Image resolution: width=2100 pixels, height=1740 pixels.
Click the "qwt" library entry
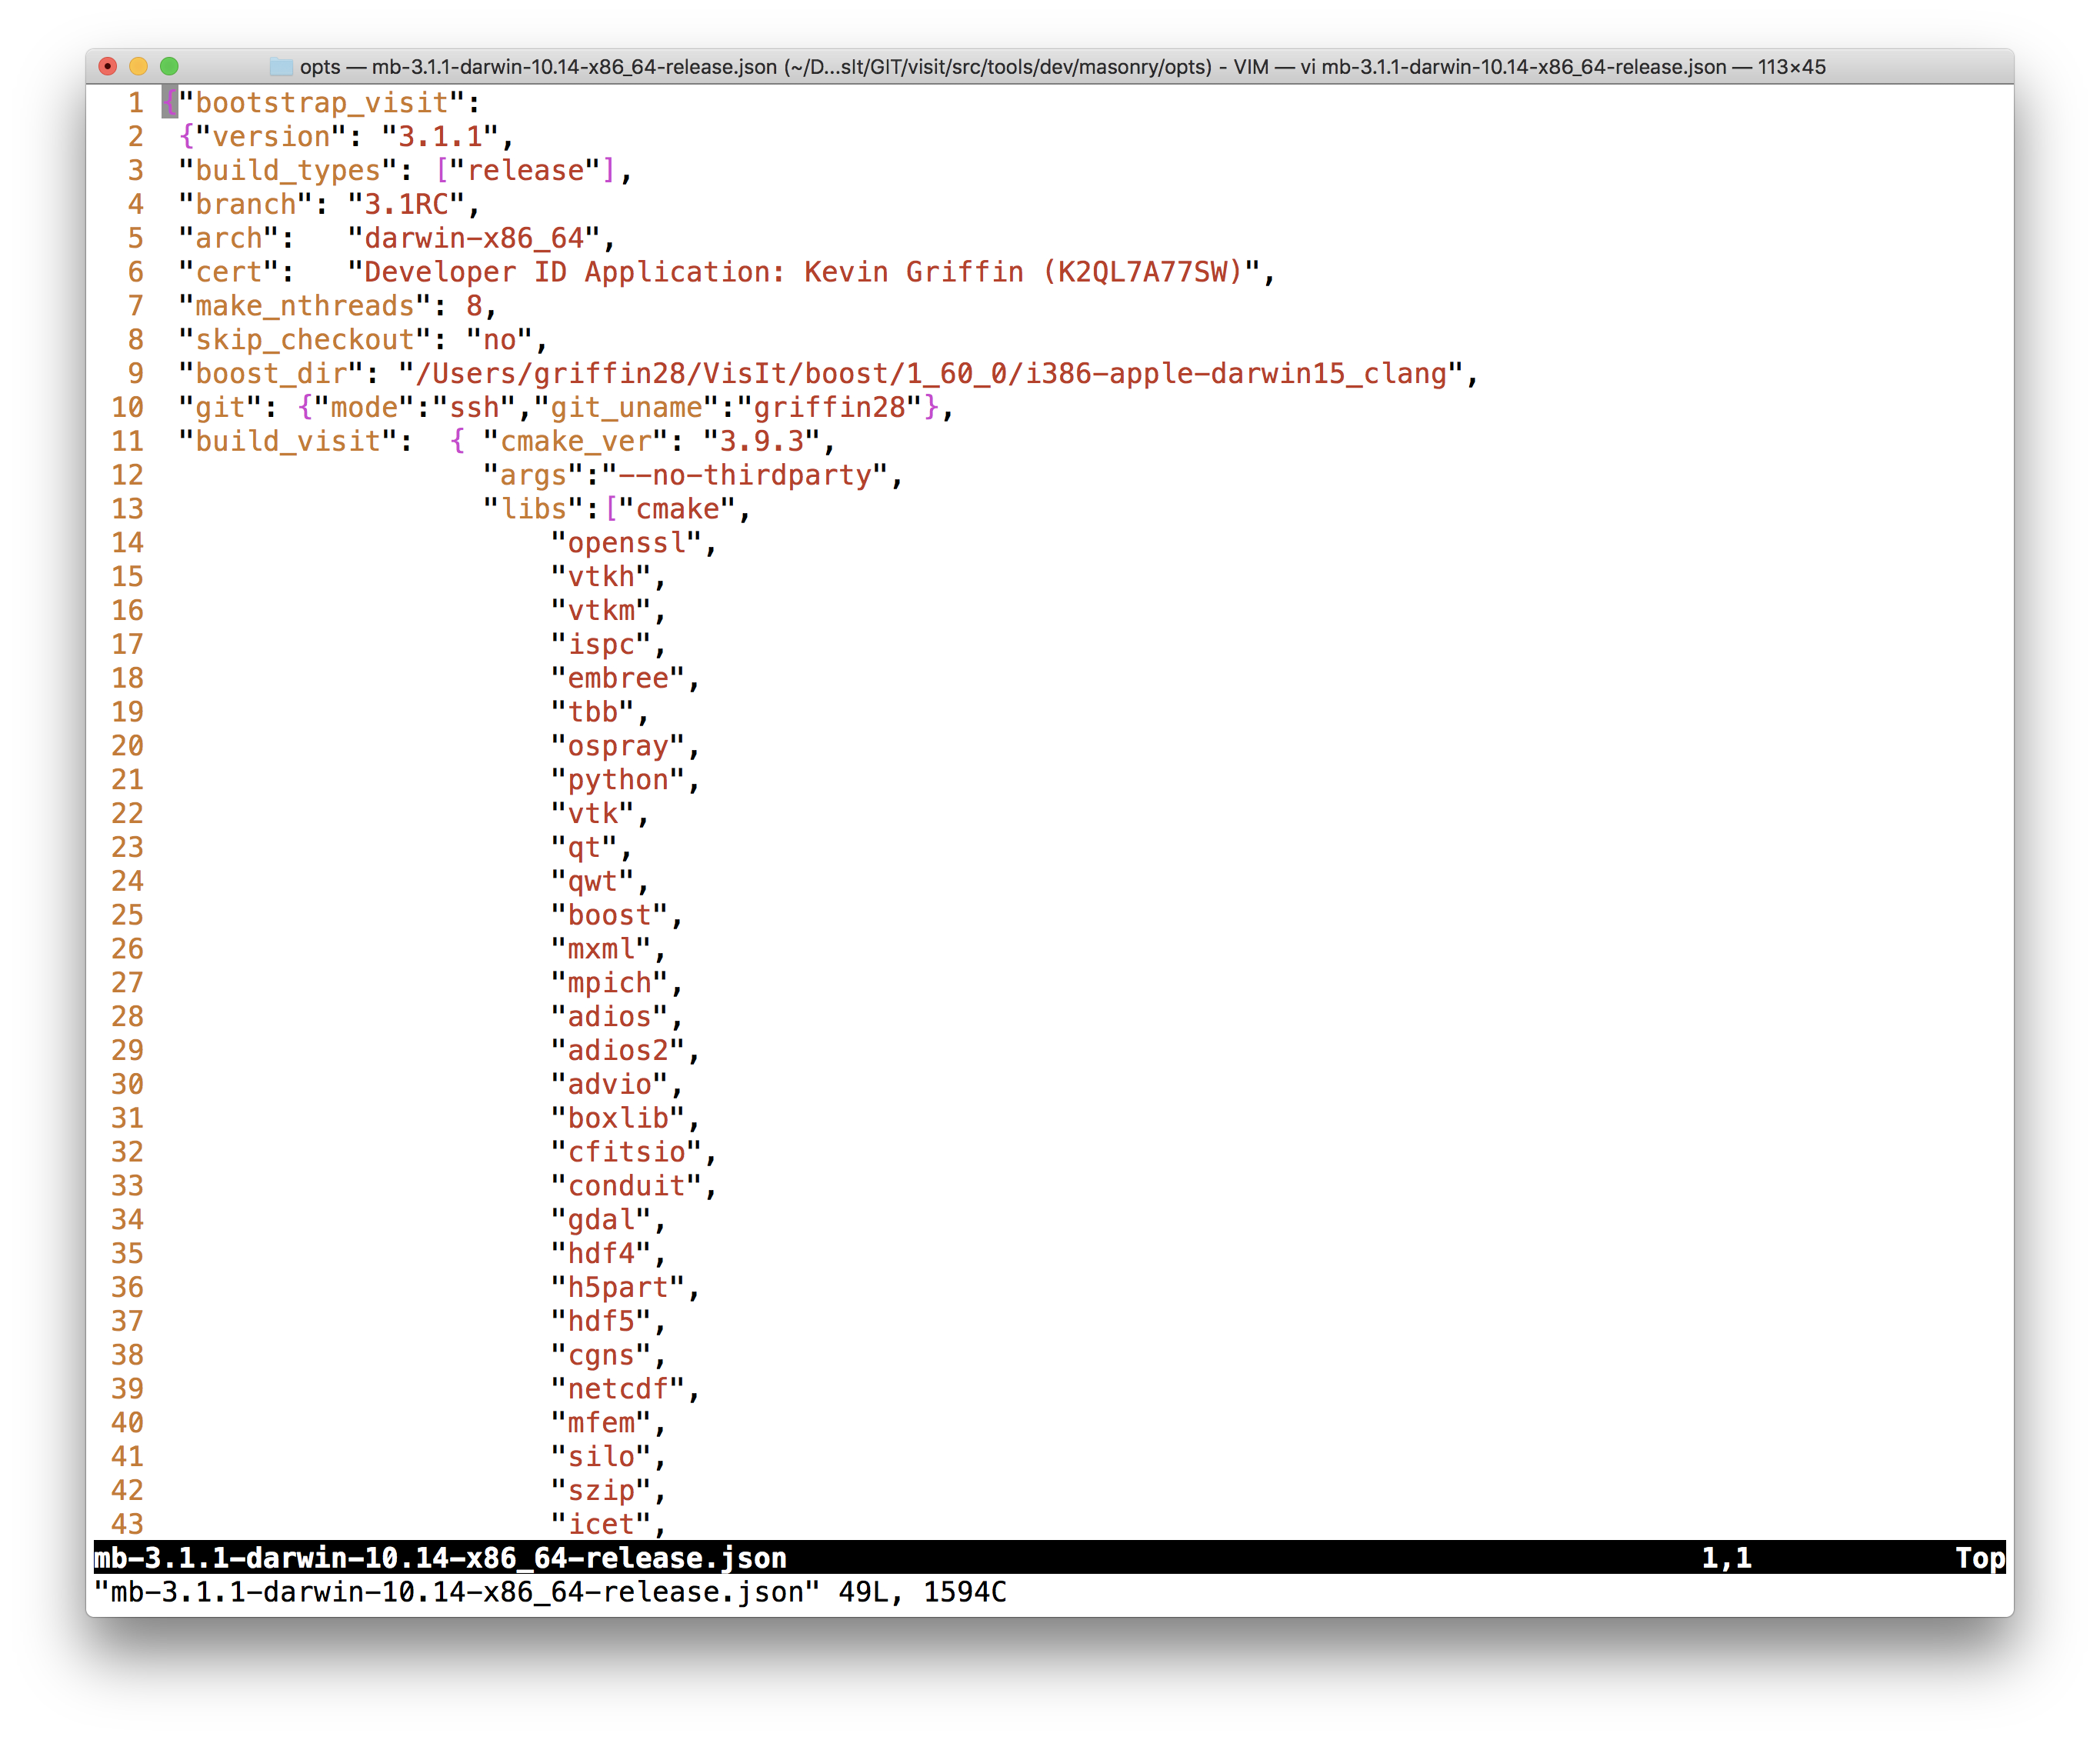point(592,882)
